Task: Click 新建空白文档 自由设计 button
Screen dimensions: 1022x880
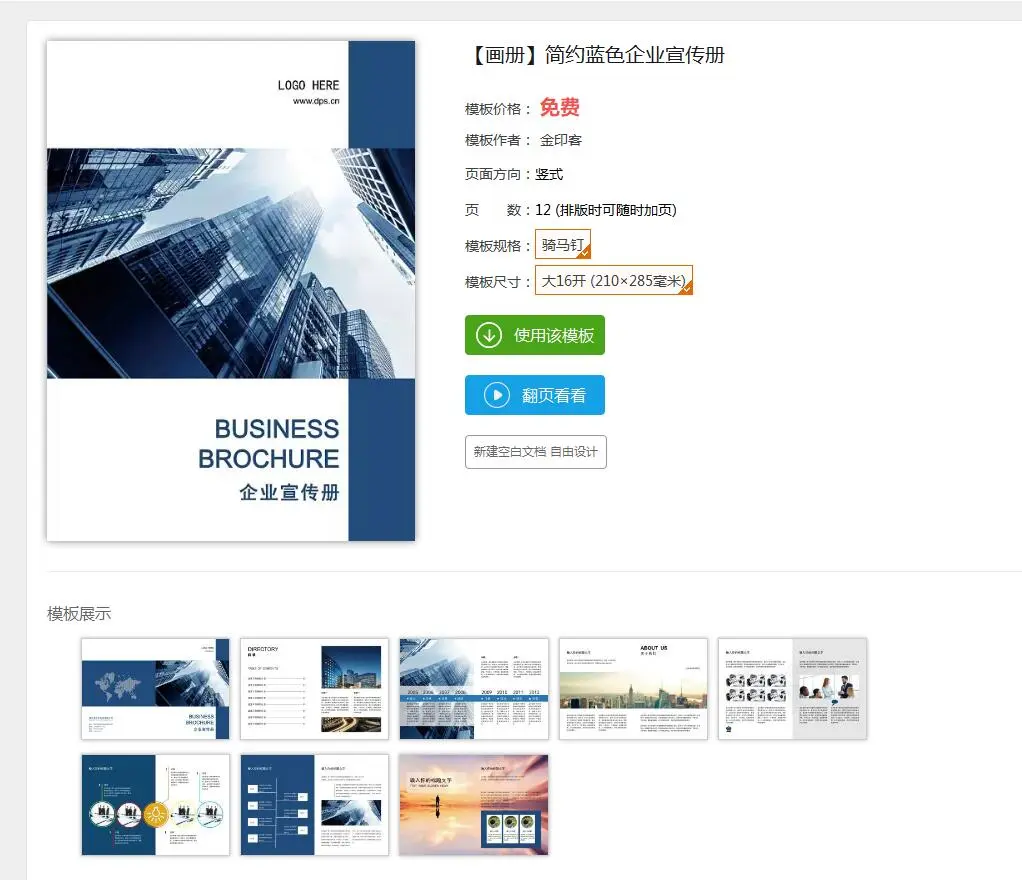Action: (535, 452)
